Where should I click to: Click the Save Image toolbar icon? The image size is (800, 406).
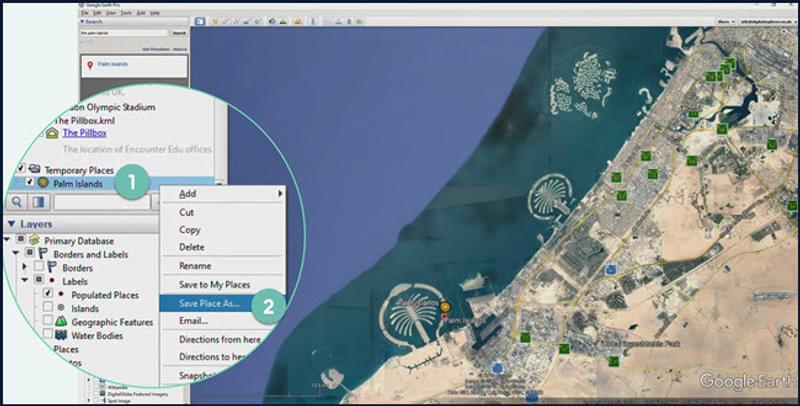349,21
